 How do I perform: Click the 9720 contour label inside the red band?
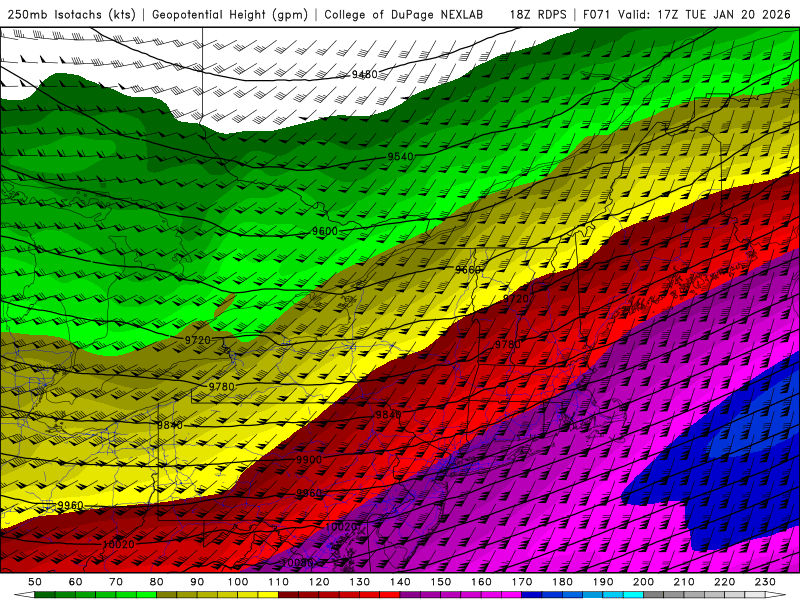516,298
